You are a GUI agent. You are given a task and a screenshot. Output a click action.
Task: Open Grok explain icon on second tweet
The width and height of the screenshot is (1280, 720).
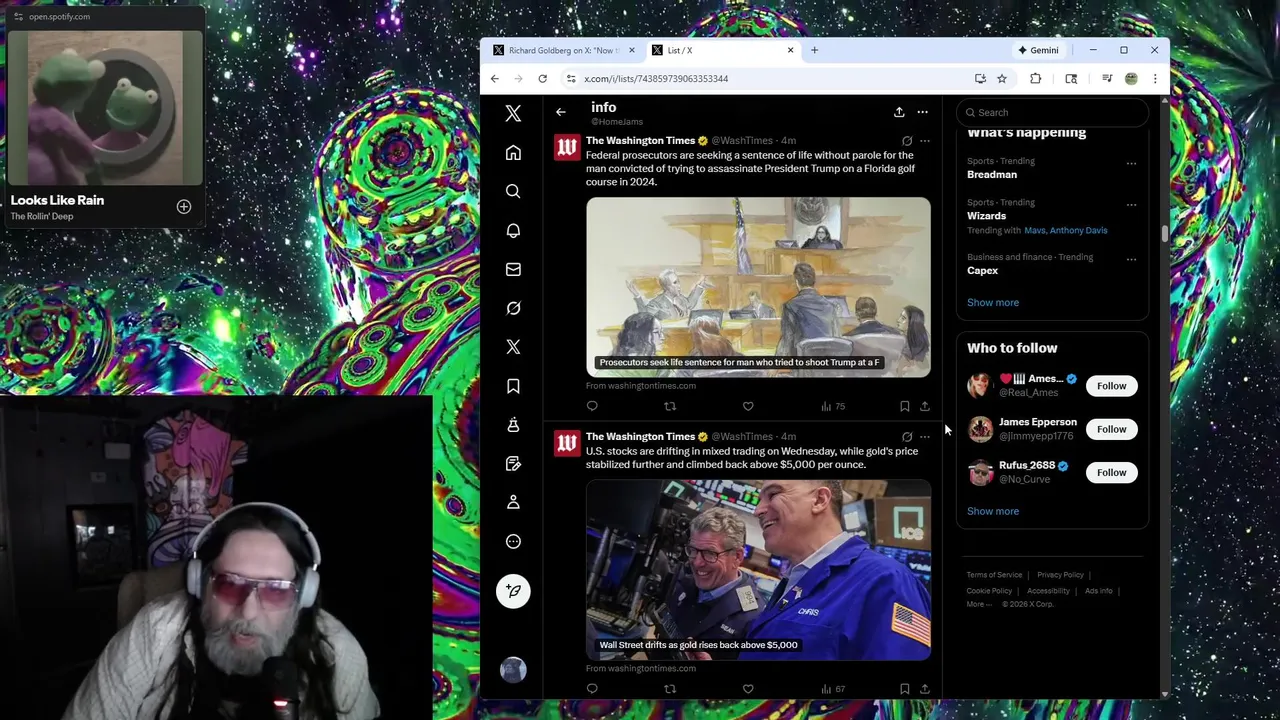(907, 437)
